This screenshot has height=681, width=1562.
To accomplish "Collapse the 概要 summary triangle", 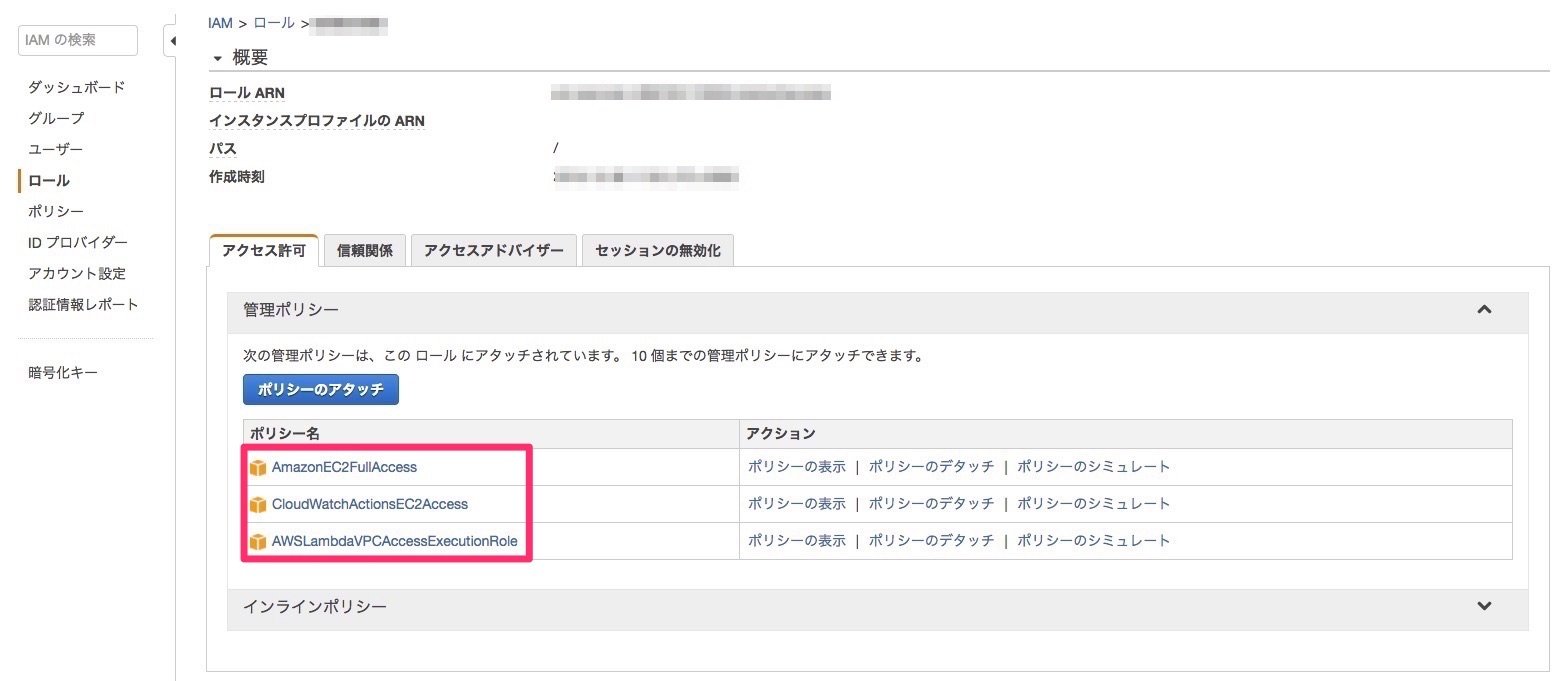I will coord(217,58).
